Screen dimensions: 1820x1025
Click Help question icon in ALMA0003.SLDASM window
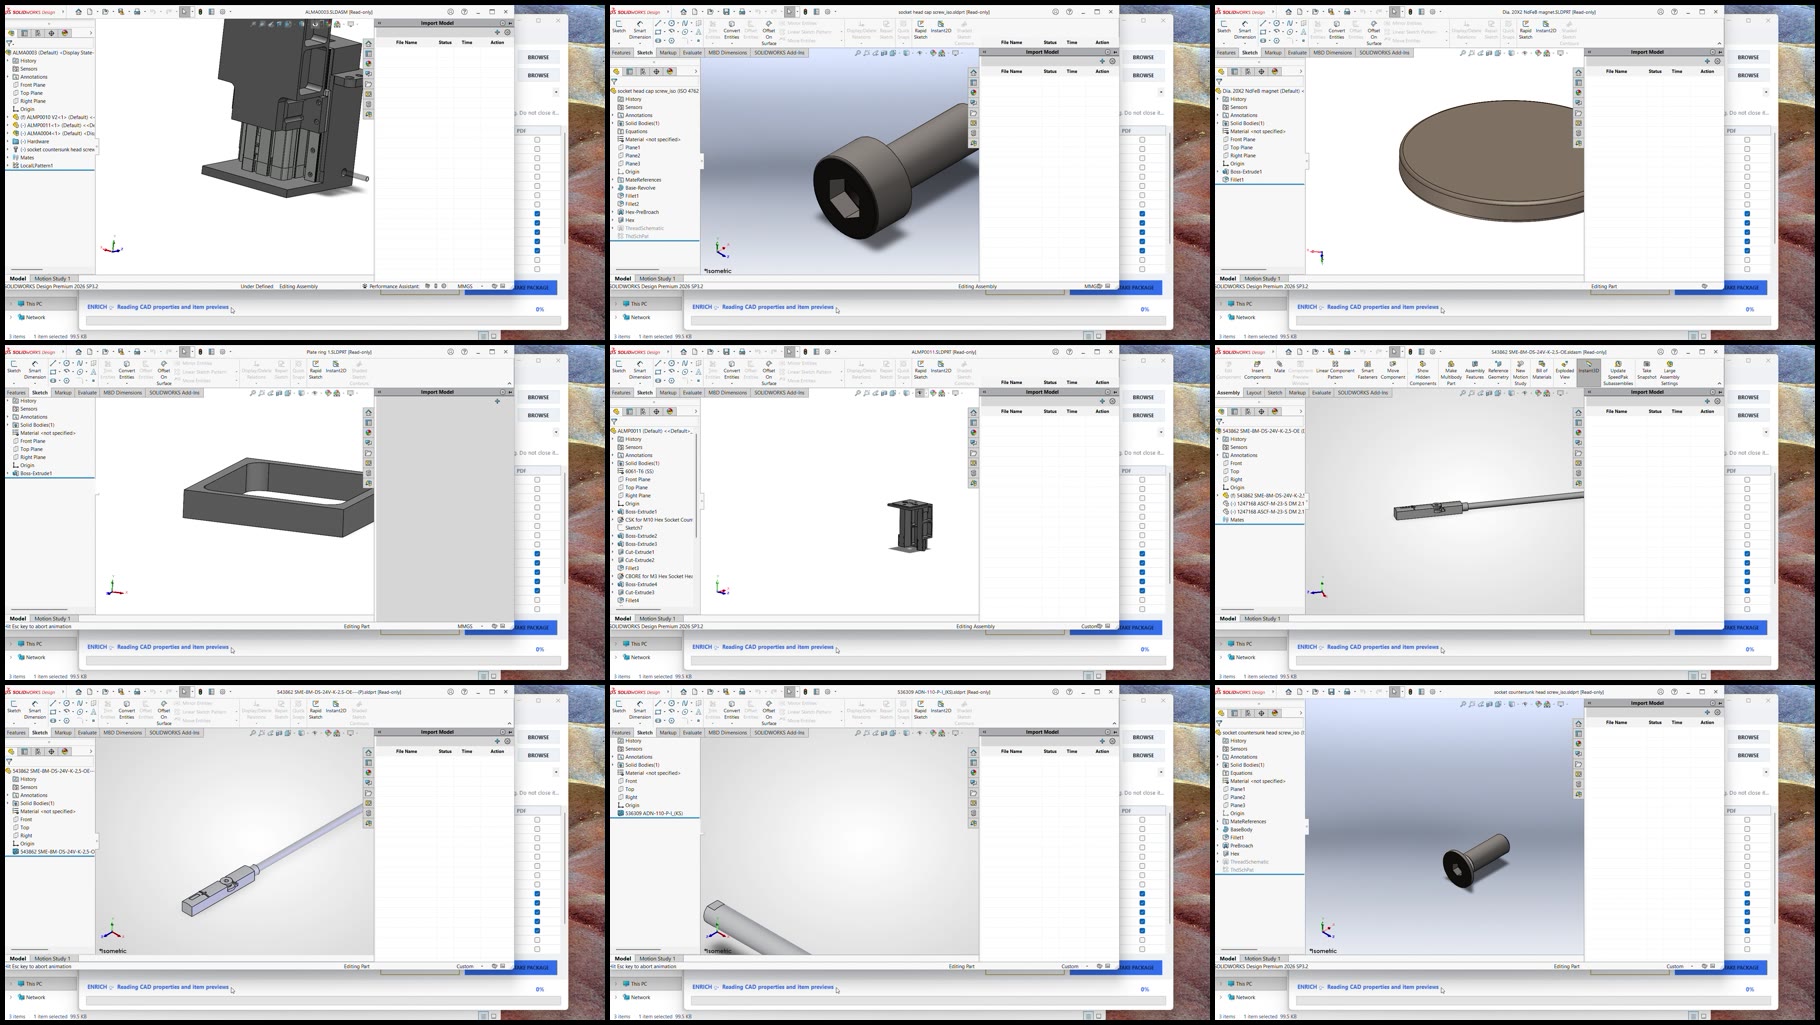[x=464, y=12]
